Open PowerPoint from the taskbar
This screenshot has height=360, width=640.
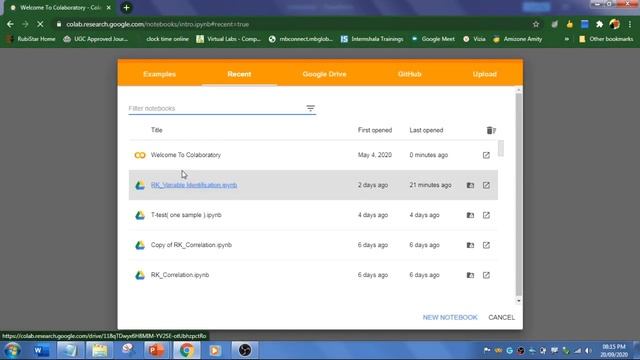pyautogui.click(x=156, y=350)
